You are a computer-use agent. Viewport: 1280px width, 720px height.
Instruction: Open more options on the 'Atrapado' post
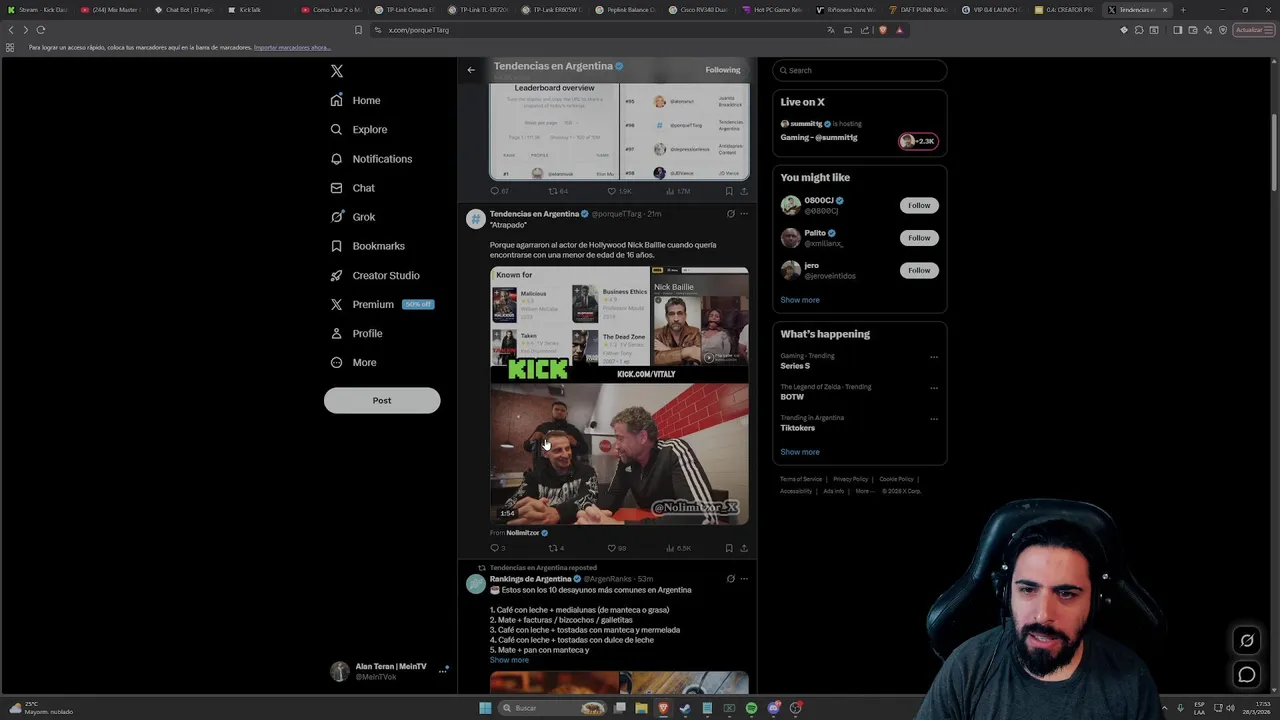click(743, 214)
